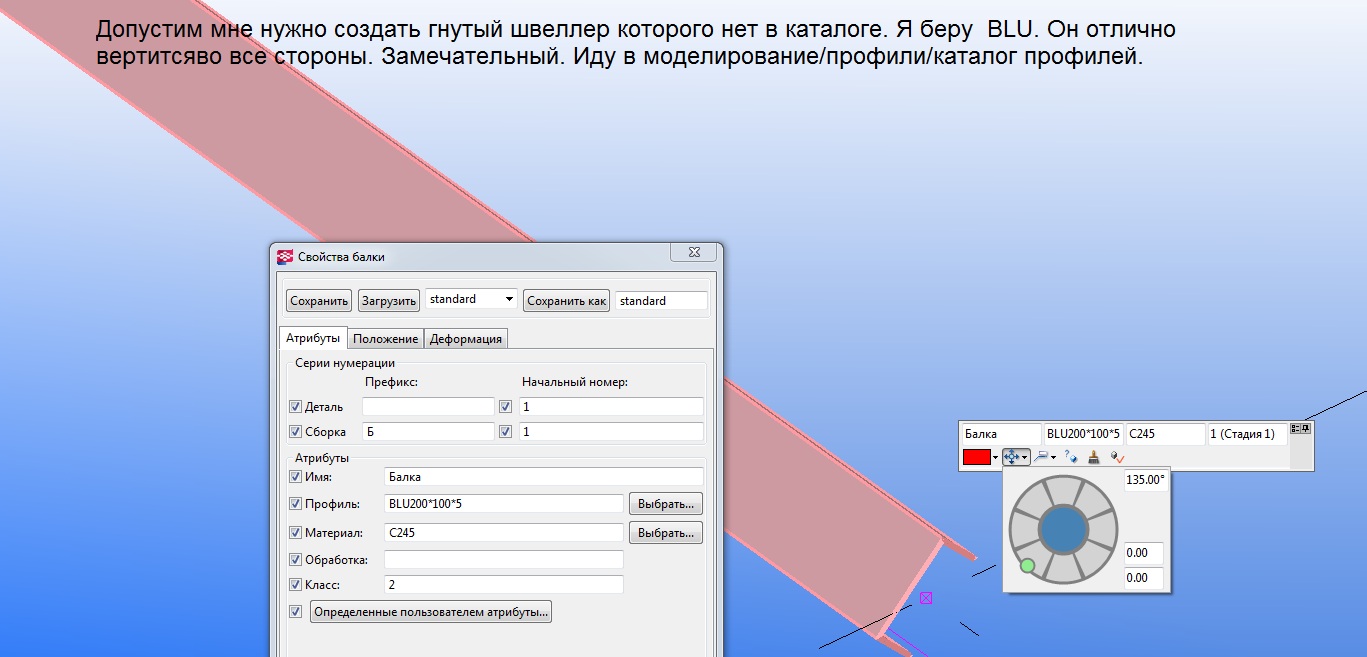The width and height of the screenshot is (1367, 657).
Task: Toggle the Сборка checkbox
Action: point(295,431)
